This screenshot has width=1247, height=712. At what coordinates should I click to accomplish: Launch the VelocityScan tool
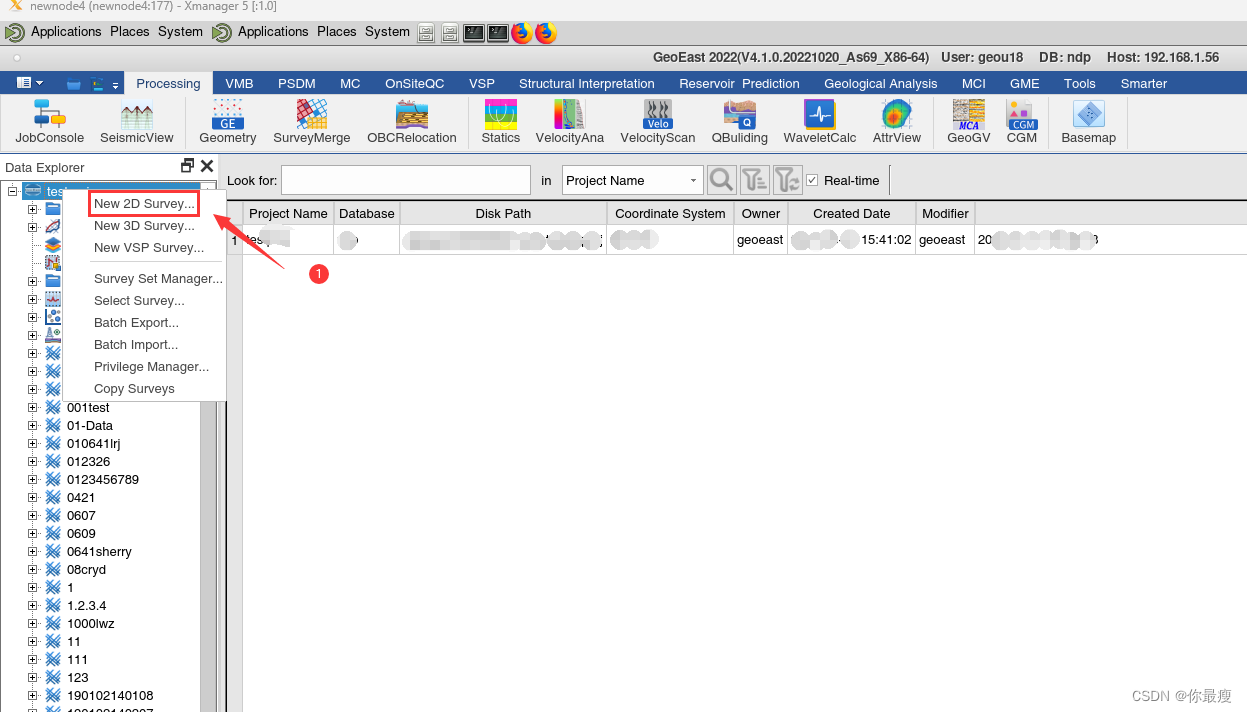point(658,122)
